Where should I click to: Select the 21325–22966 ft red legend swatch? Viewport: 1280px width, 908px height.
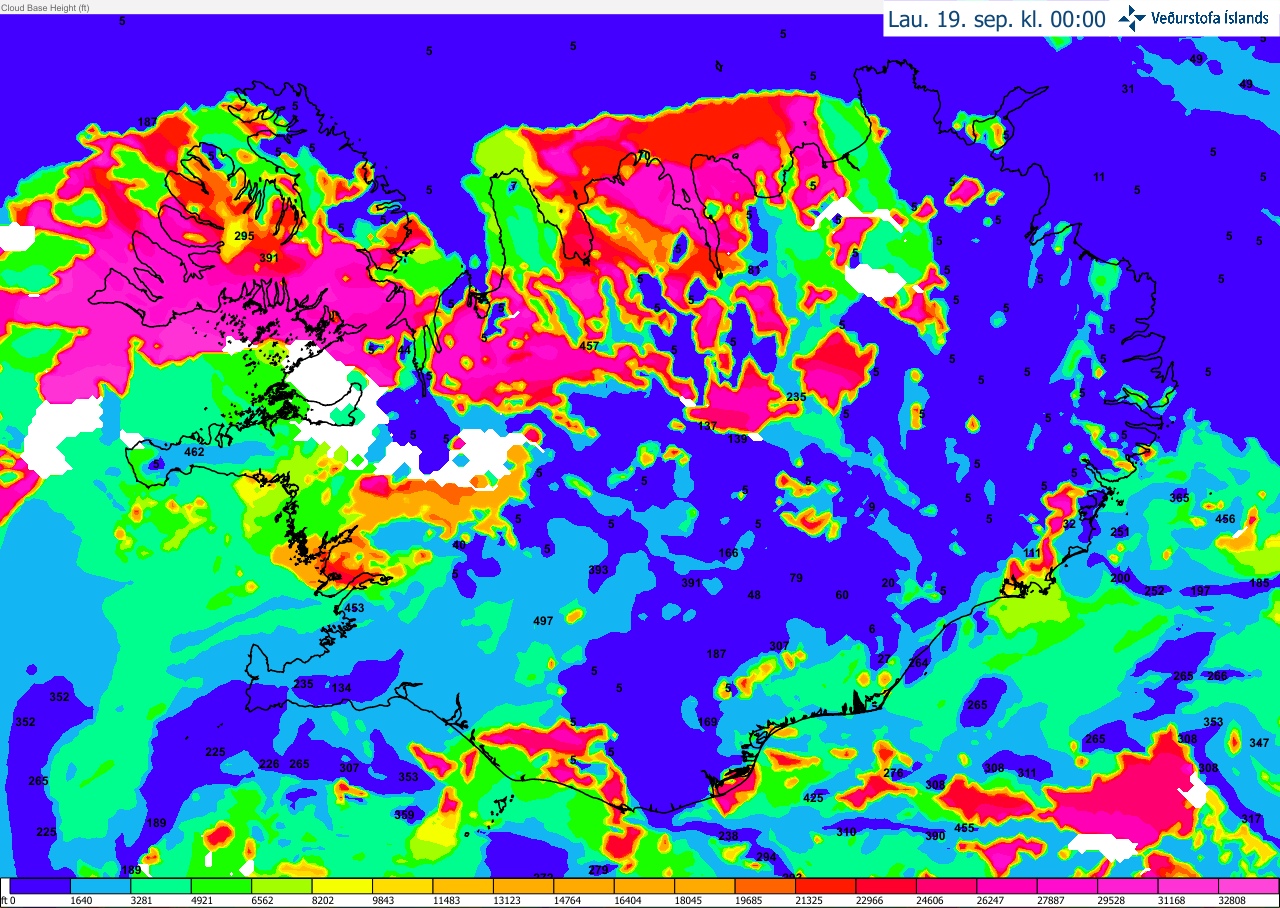(x=826, y=885)
